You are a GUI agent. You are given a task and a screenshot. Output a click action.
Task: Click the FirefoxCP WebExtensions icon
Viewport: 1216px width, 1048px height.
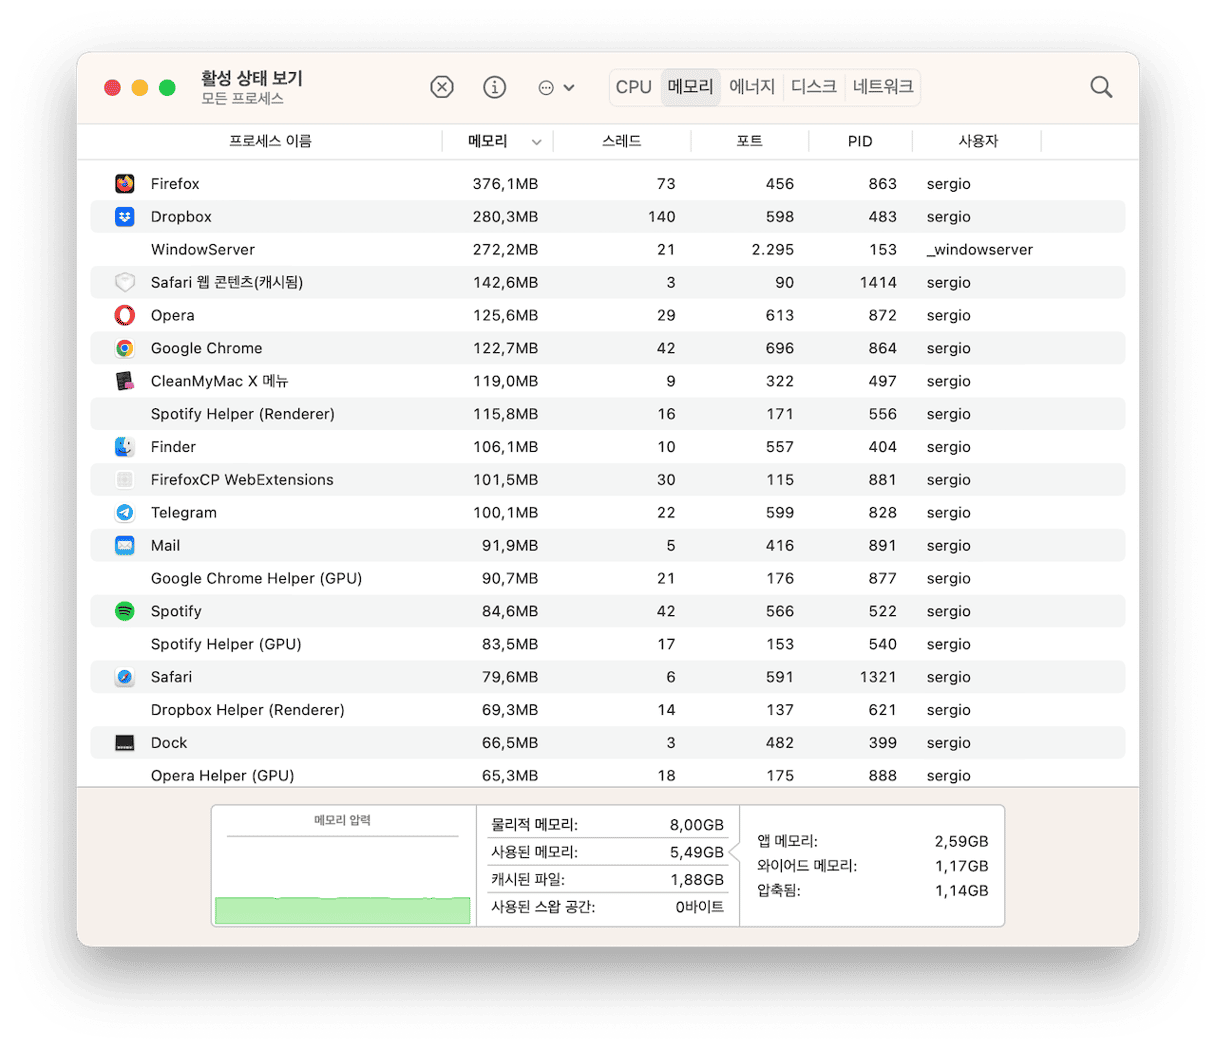pos(124,479)
